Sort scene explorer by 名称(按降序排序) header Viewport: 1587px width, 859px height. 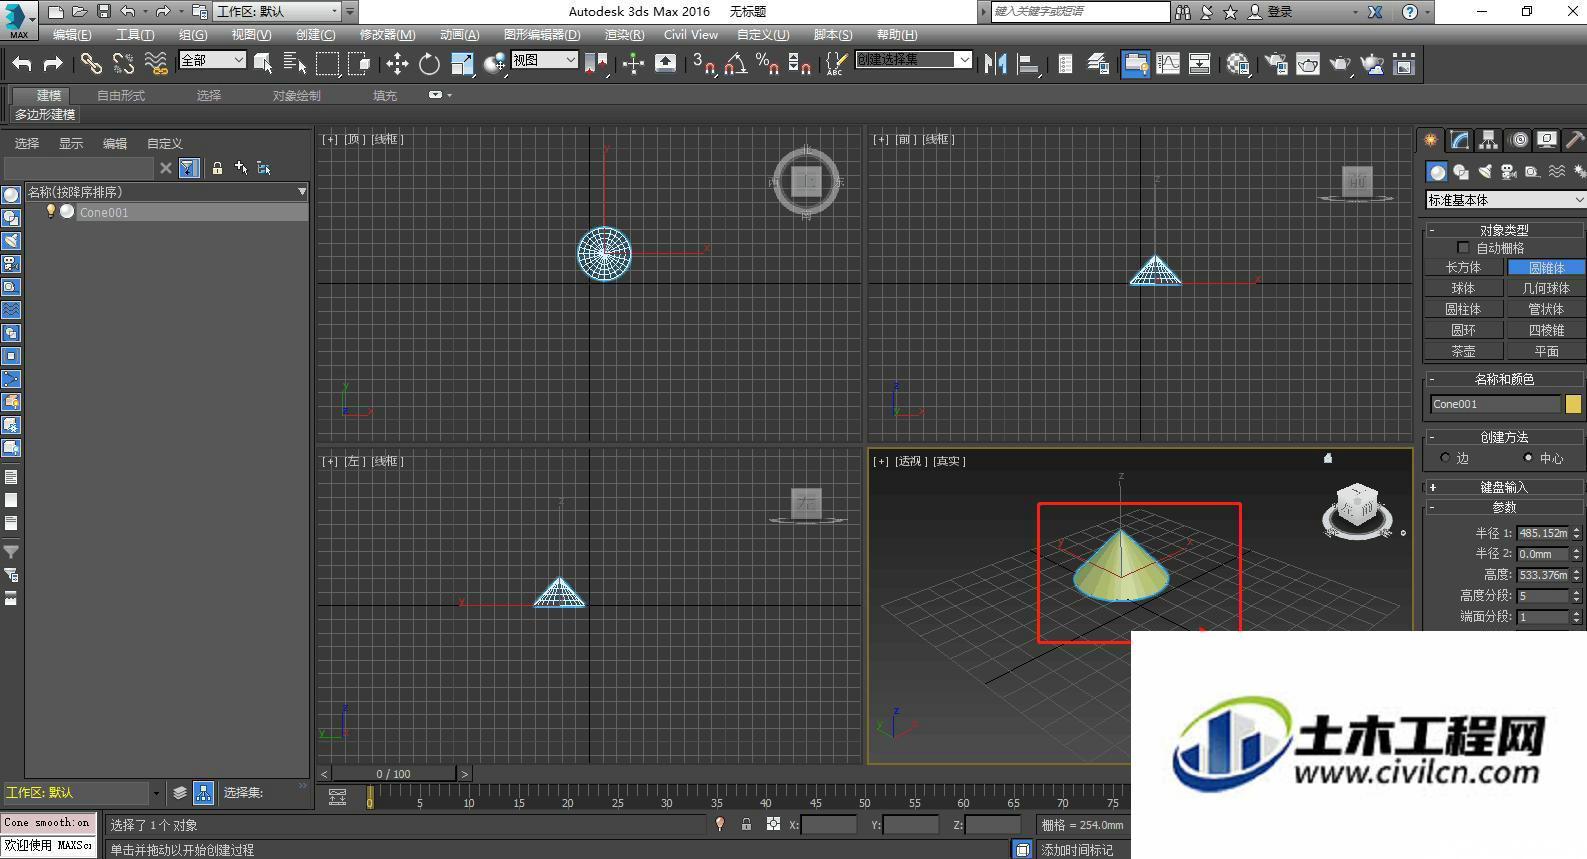166,192
